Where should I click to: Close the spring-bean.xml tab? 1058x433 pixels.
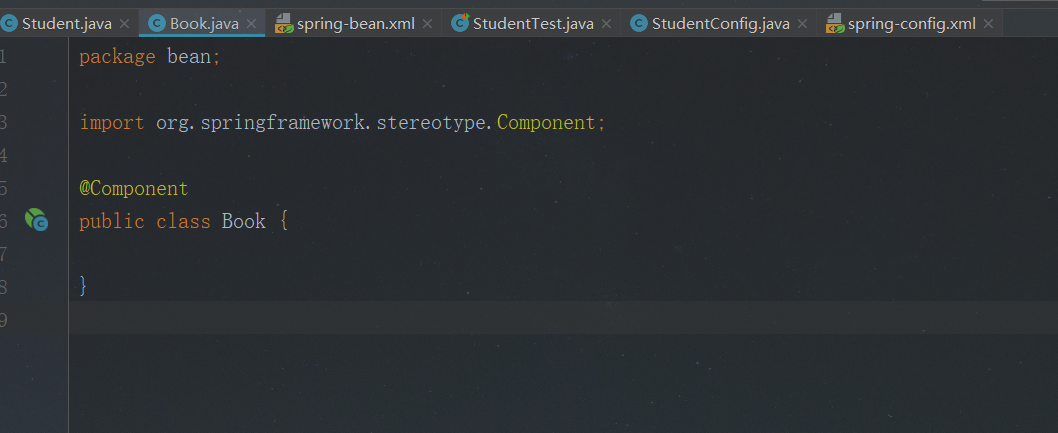427,24
